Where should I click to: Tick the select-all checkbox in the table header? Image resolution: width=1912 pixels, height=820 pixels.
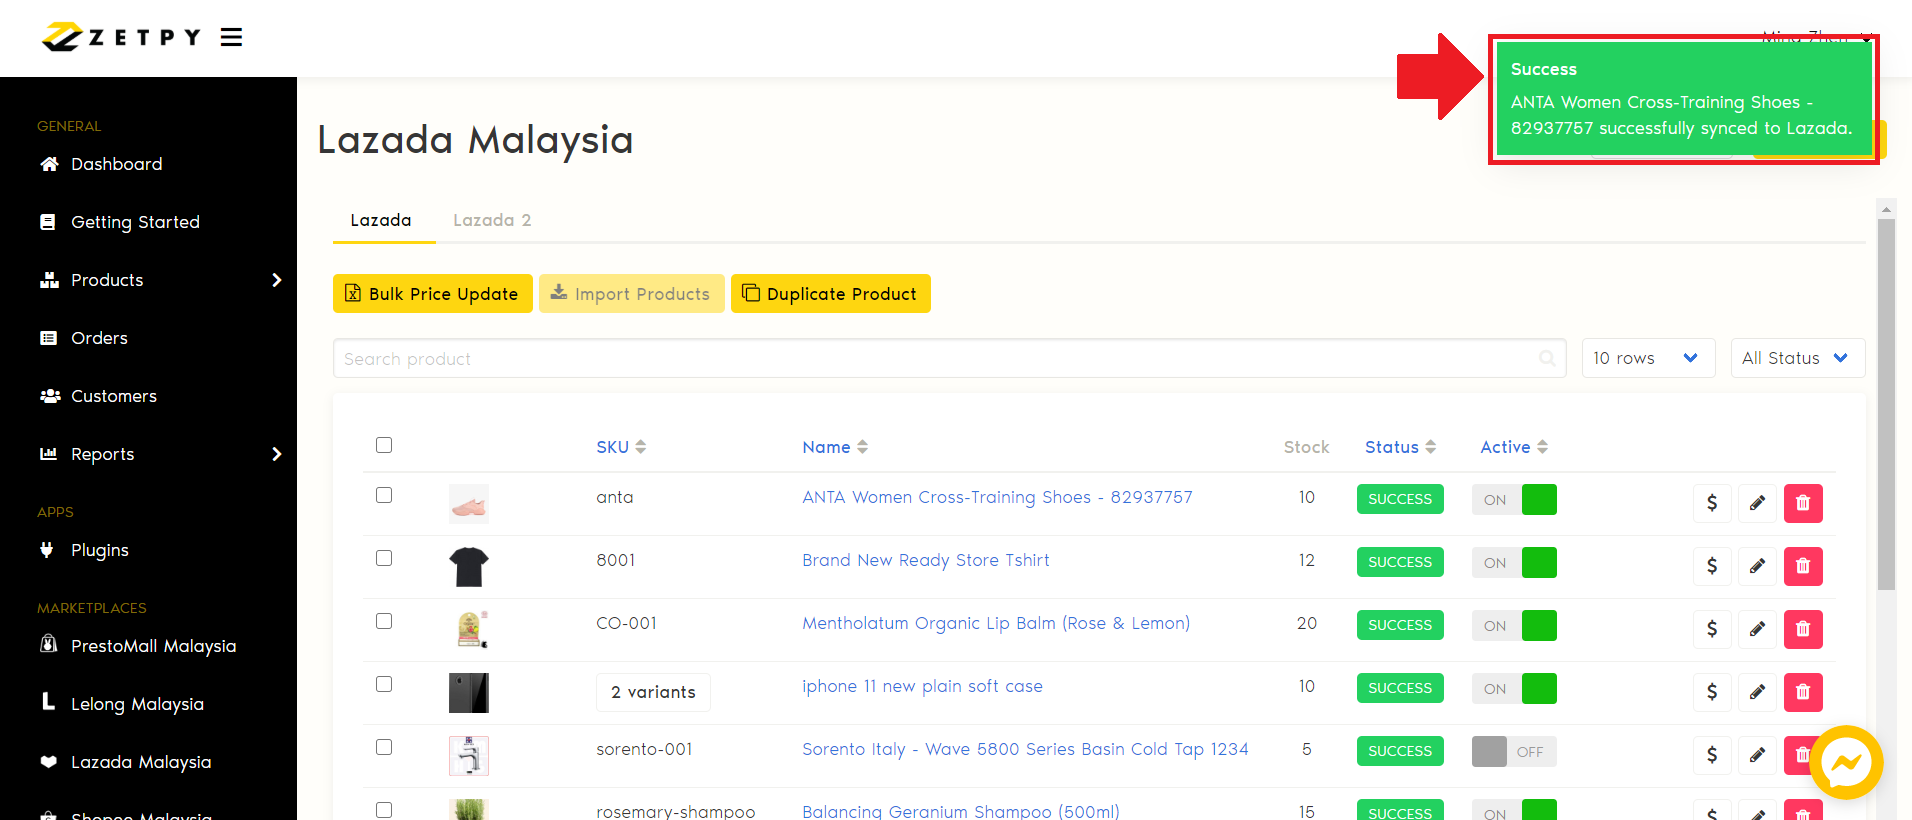point(384,445)
